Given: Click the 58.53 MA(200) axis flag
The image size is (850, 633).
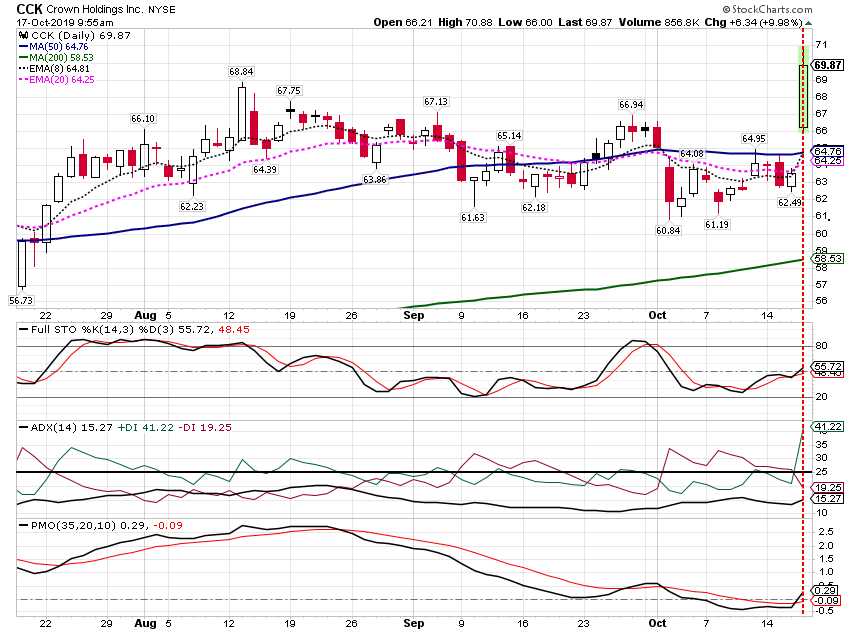Looking at the screenshot, I should click(x=827, y=259).
